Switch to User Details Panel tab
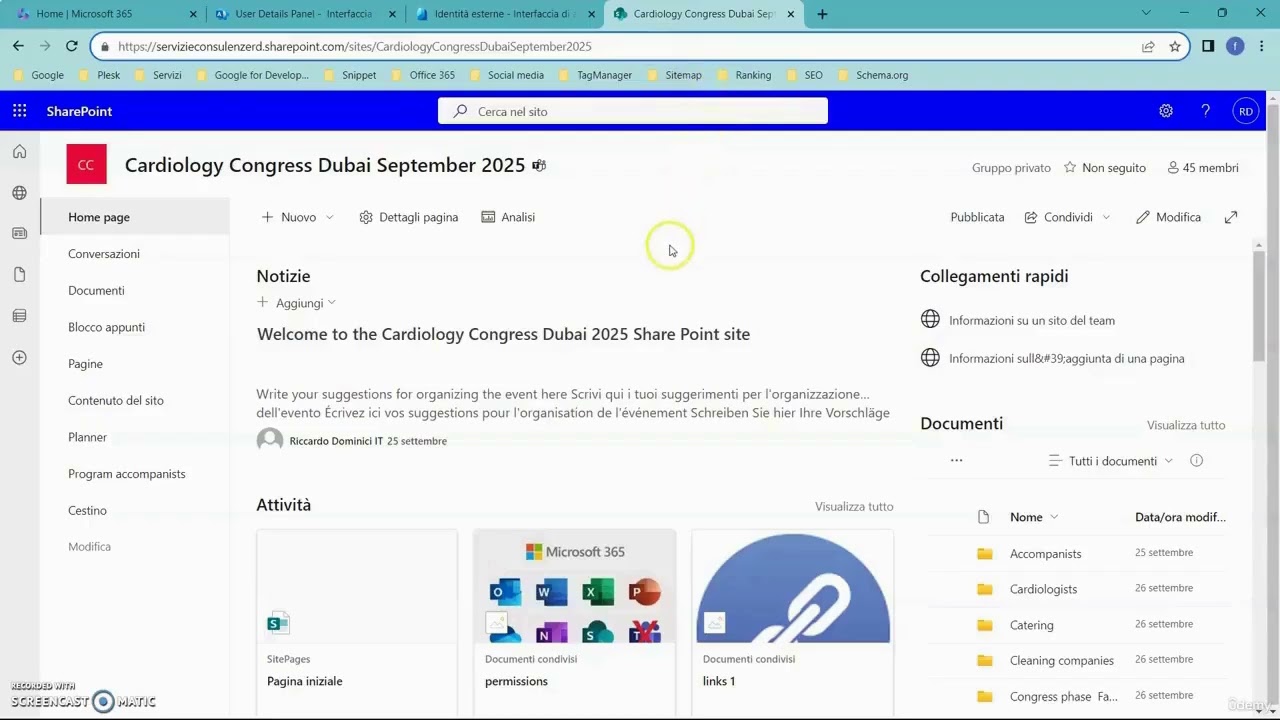 click(306, 14)
